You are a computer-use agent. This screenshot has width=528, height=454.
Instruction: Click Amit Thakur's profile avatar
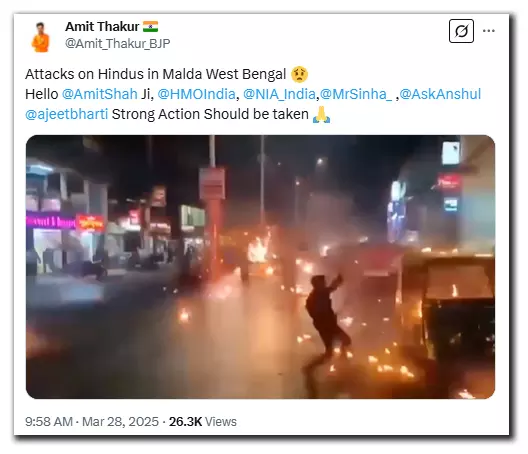[41, 37]
